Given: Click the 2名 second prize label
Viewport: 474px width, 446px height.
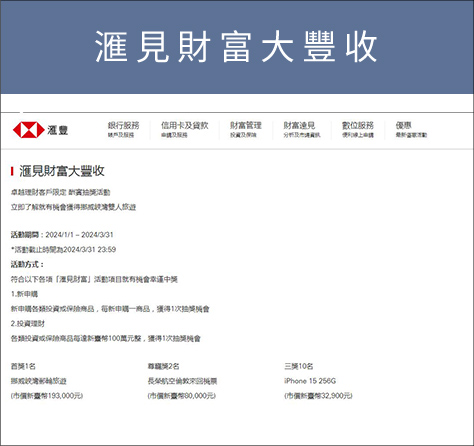Looking at the screenshot, I should pyautogui.click(x=163, y=366).
